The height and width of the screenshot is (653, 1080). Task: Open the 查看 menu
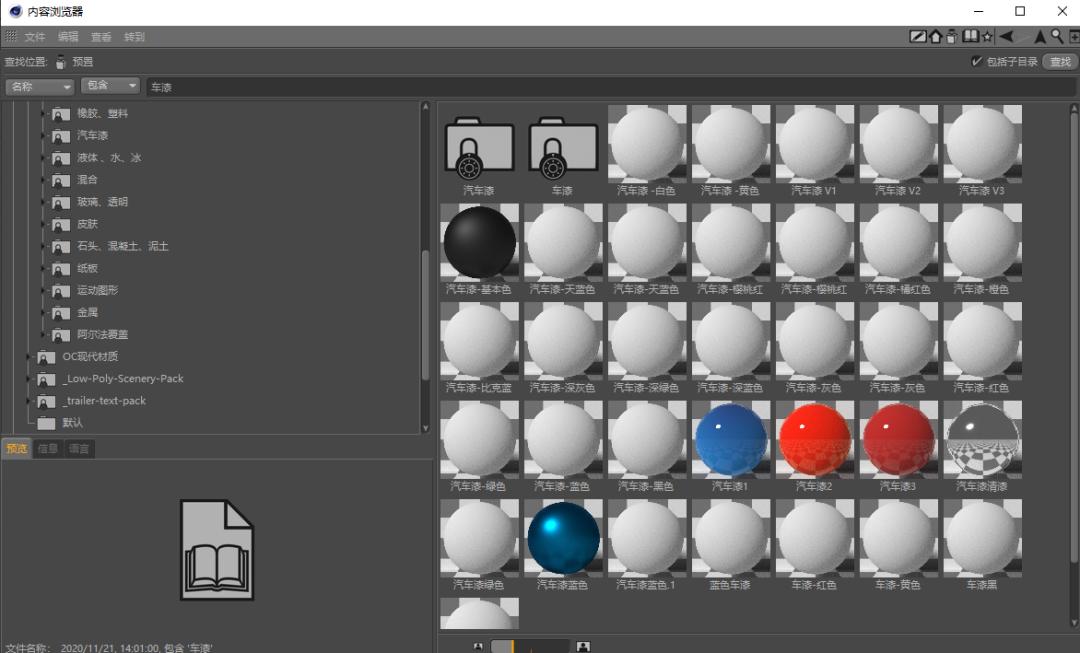coord(101,37)
